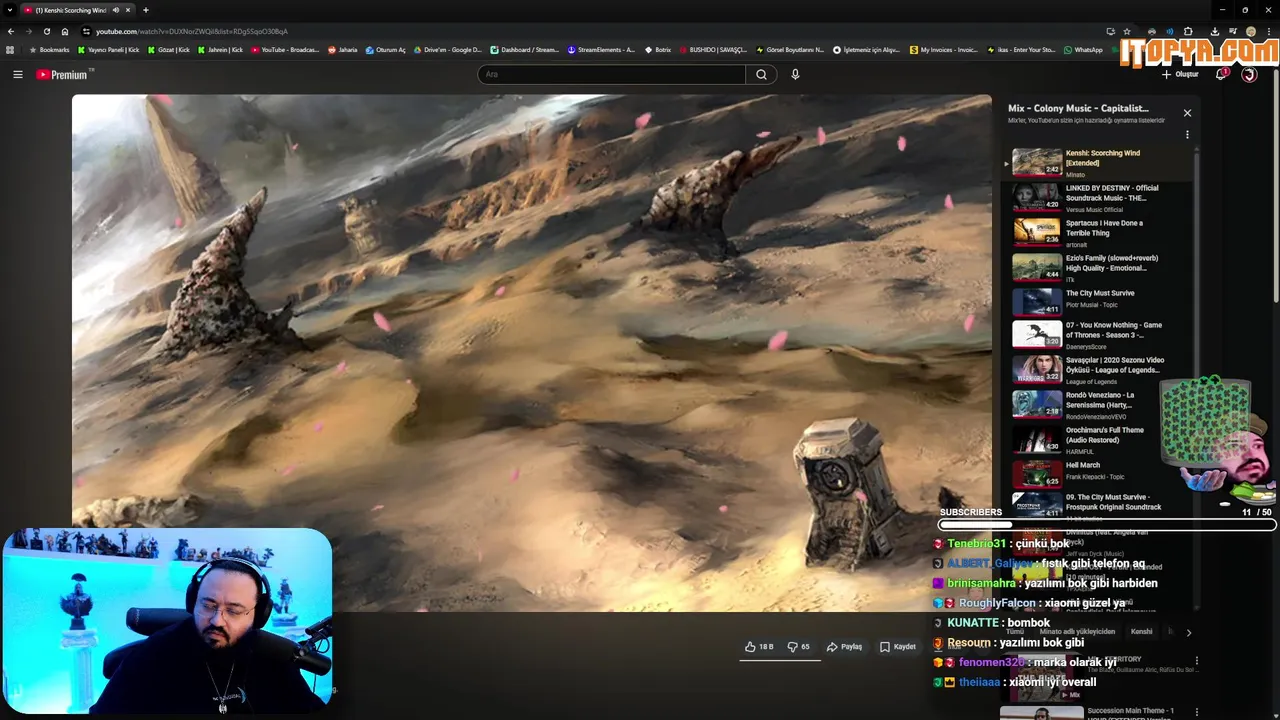Open the options for The BLADE TERRITORY suggestion
The image size is (1280, 720).
click(1196, 661)
